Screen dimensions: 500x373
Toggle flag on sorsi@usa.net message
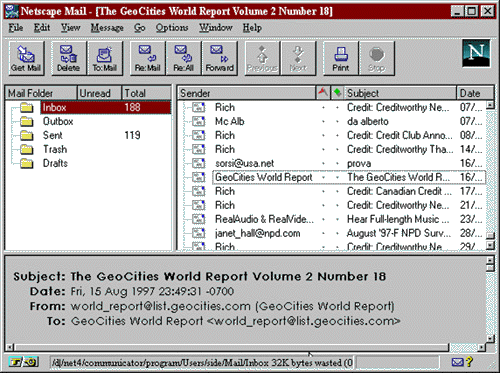(323, 164)
